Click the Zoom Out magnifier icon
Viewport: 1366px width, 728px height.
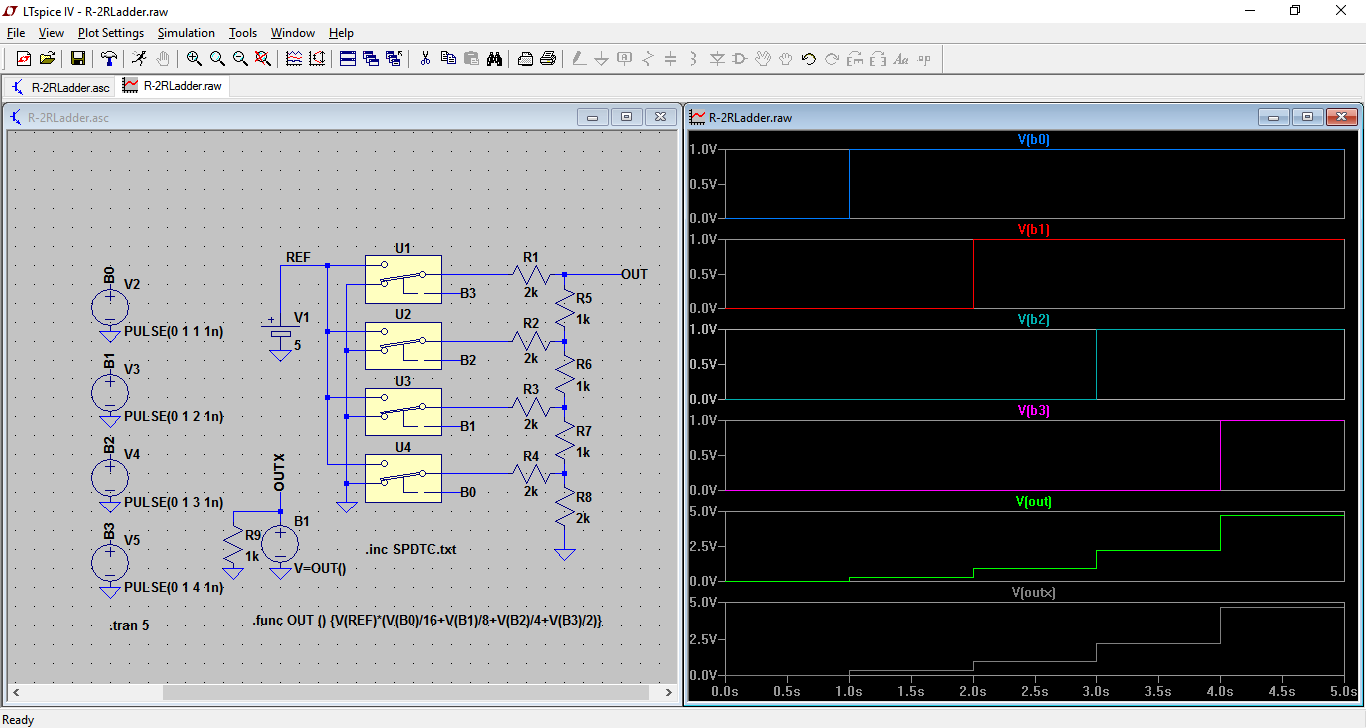[240, 59]
